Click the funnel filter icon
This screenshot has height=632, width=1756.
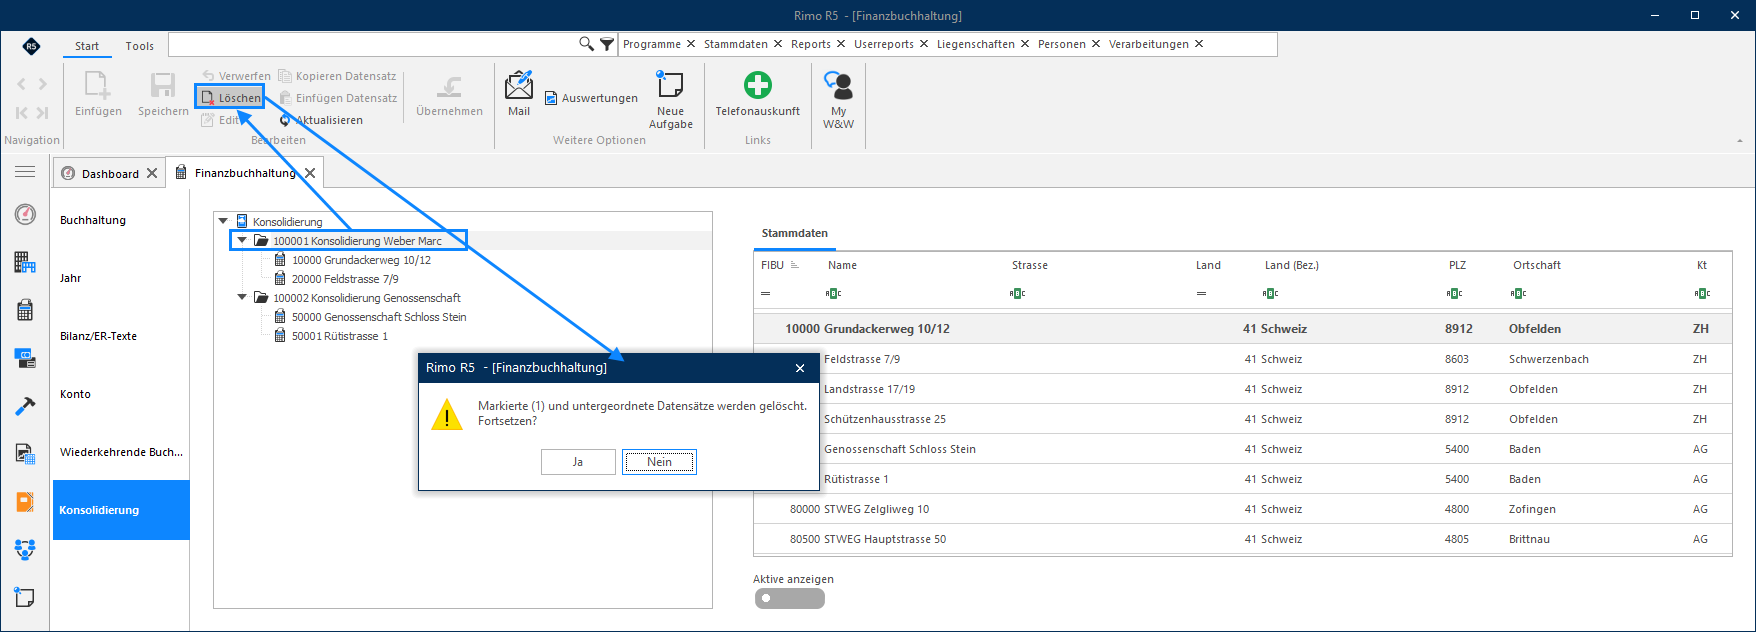607,44
